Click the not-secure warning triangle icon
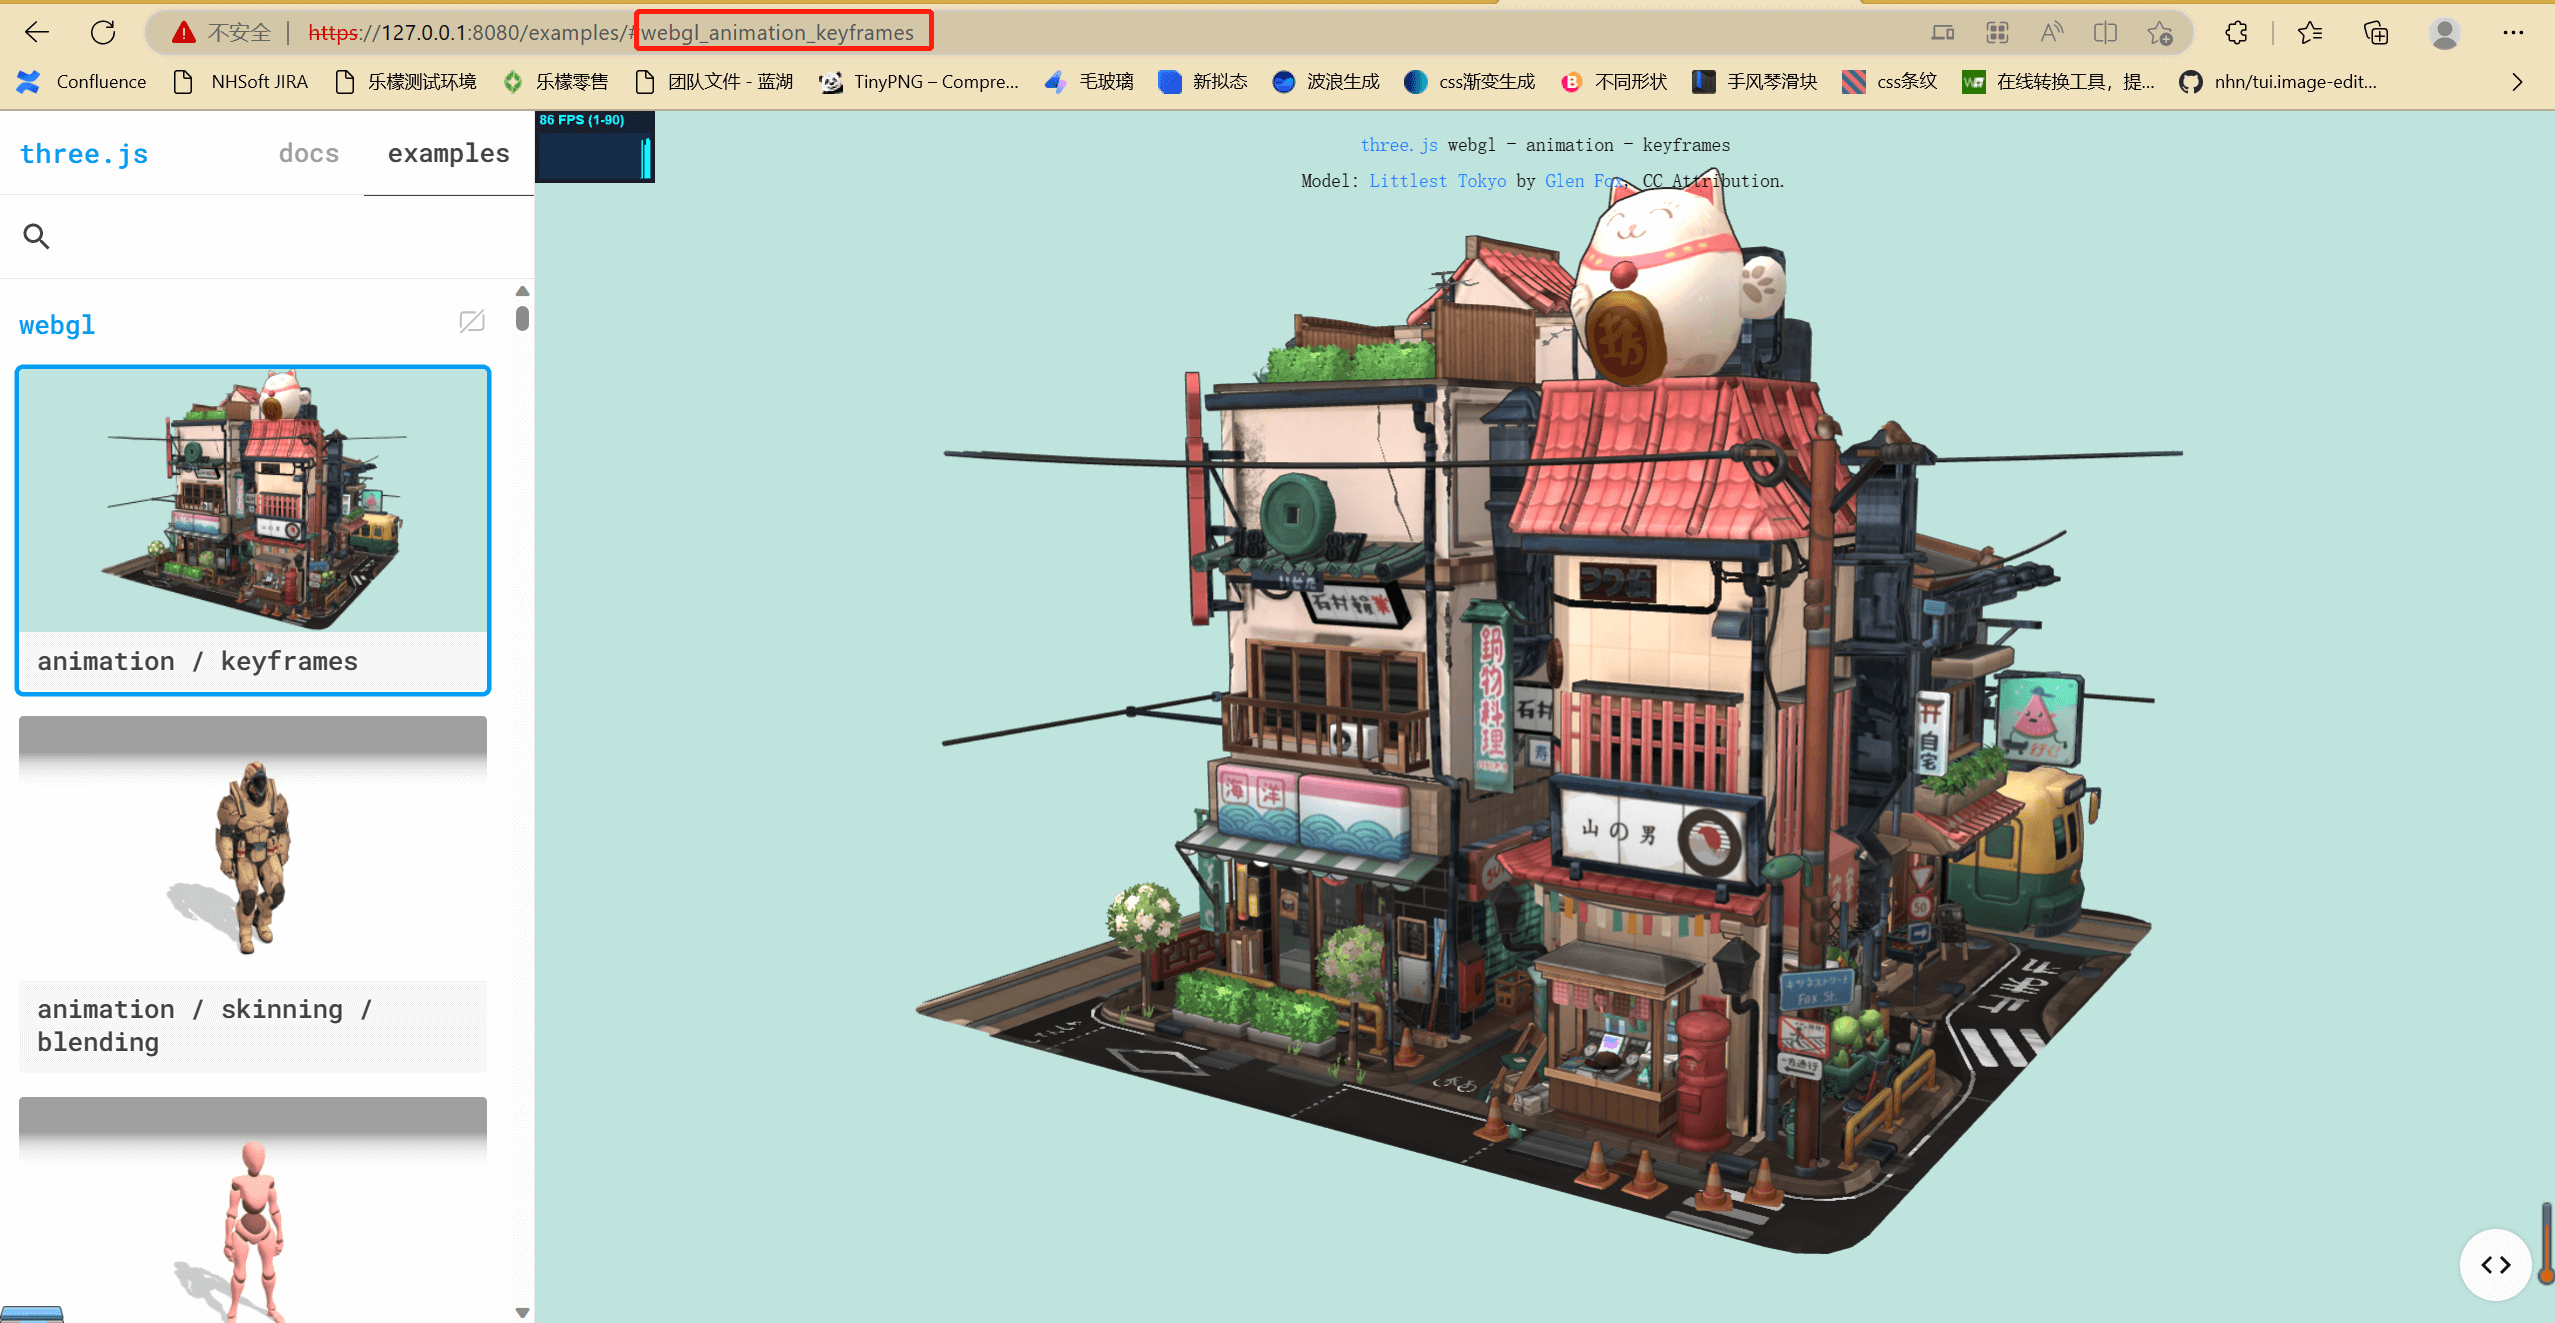The width and height of the screenshot is (2555, 1323). pos(183,32)
